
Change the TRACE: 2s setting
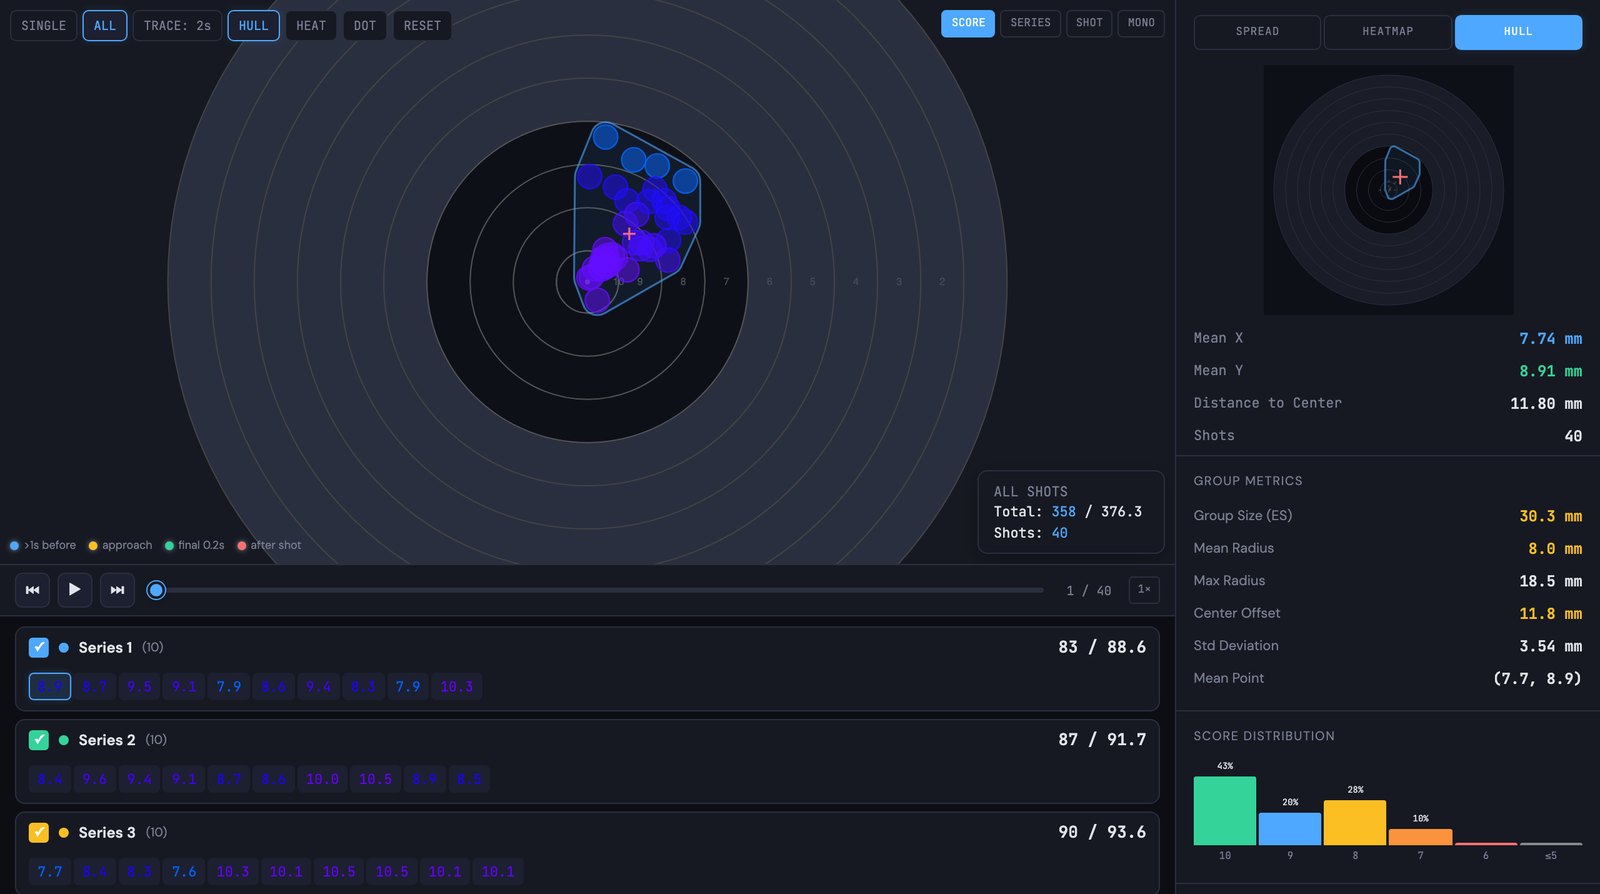177,25
